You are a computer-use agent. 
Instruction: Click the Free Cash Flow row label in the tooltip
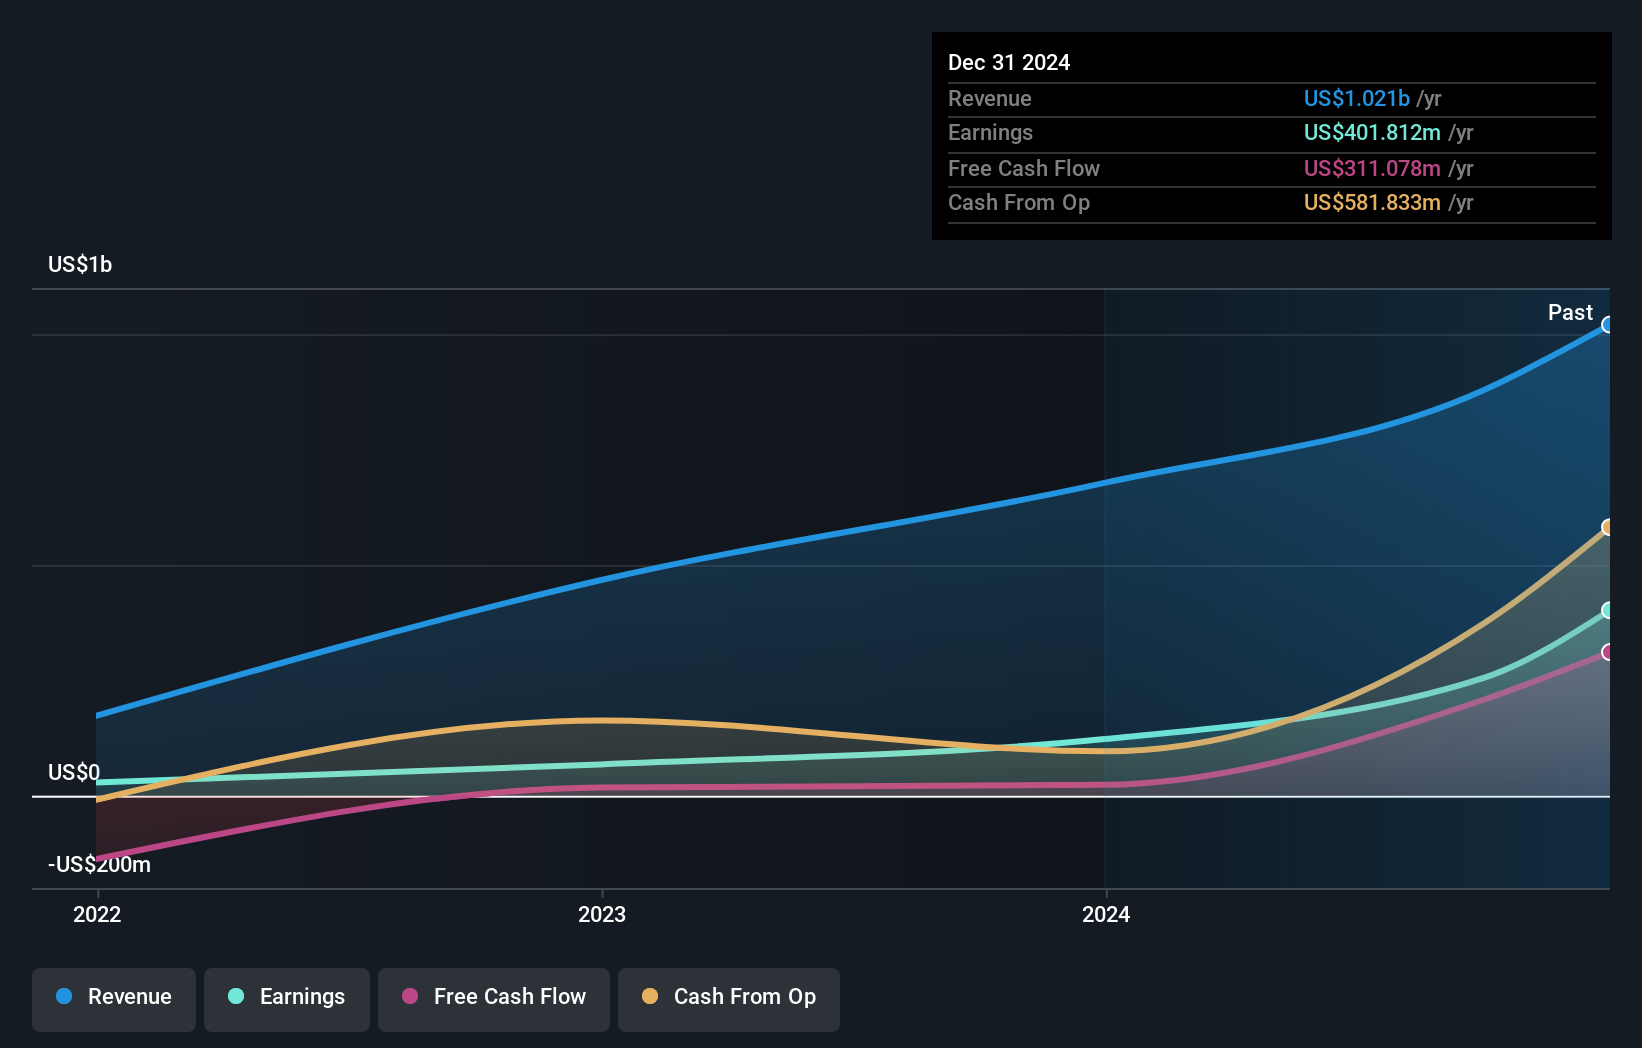point(1024,168)
